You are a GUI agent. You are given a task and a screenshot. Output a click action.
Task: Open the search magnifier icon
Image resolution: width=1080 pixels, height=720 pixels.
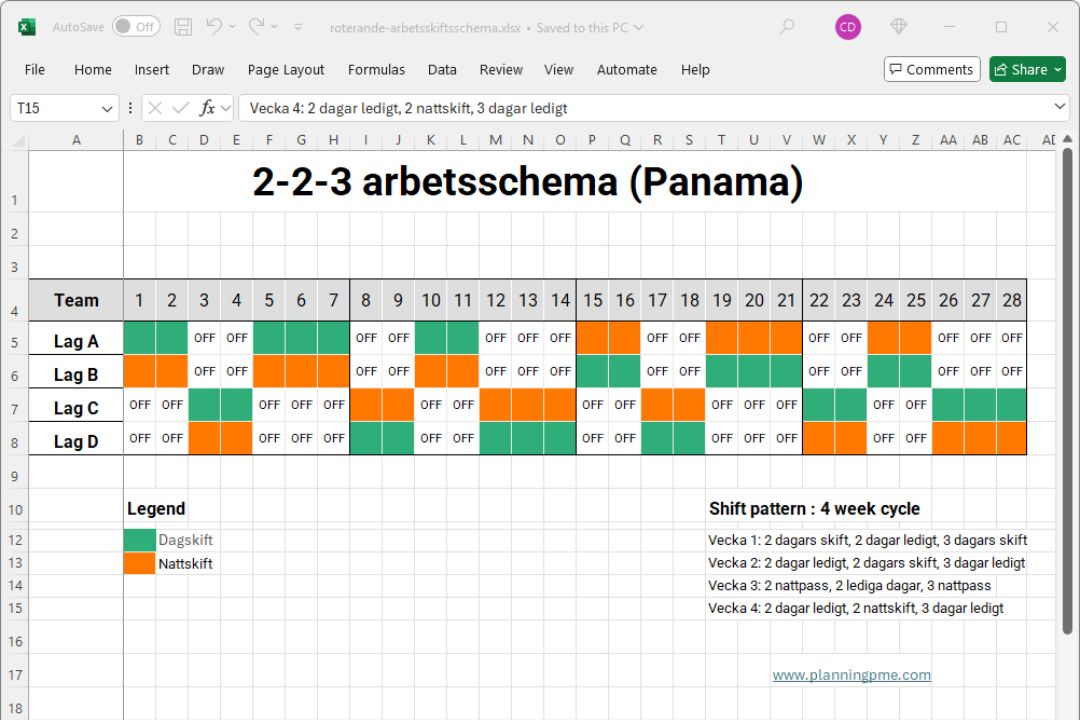pyautogui.click(x=787, y=27)
